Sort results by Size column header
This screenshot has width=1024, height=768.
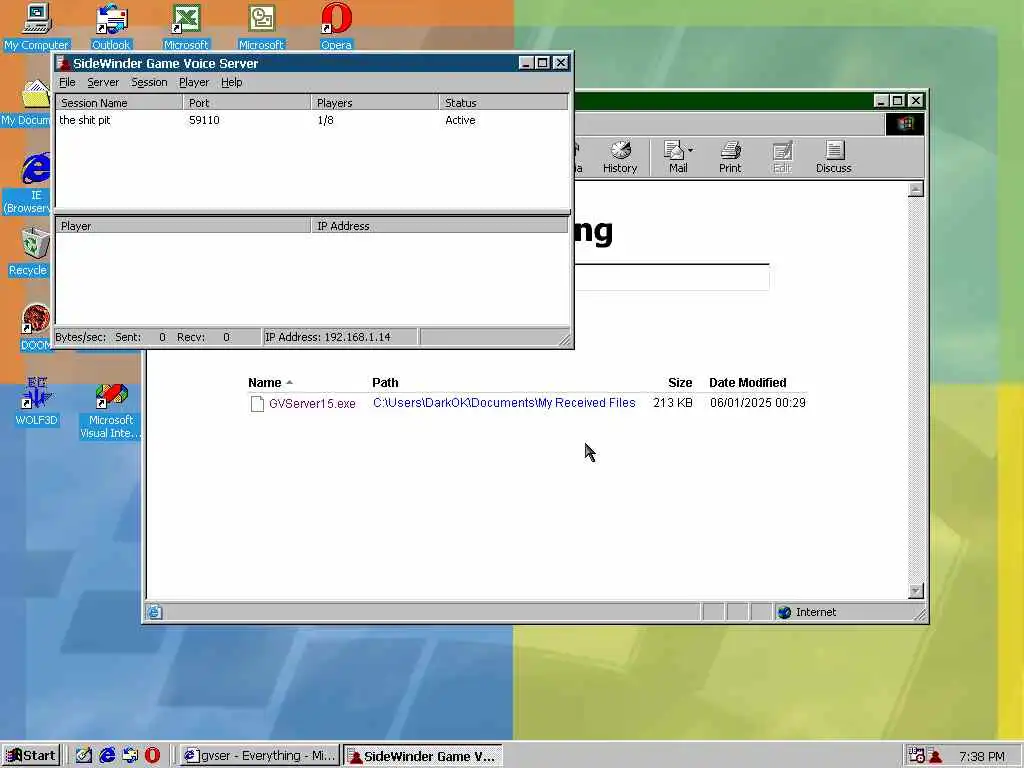tap(680, 383)
